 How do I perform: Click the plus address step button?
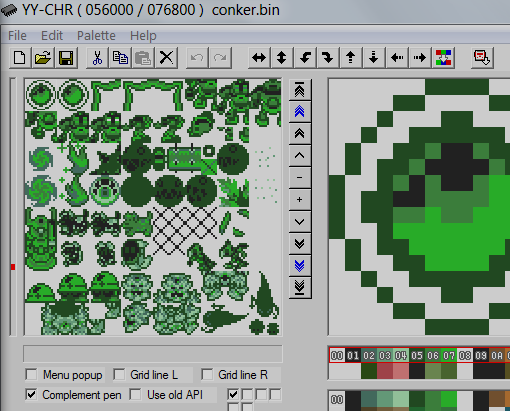[x=300, y=200]
